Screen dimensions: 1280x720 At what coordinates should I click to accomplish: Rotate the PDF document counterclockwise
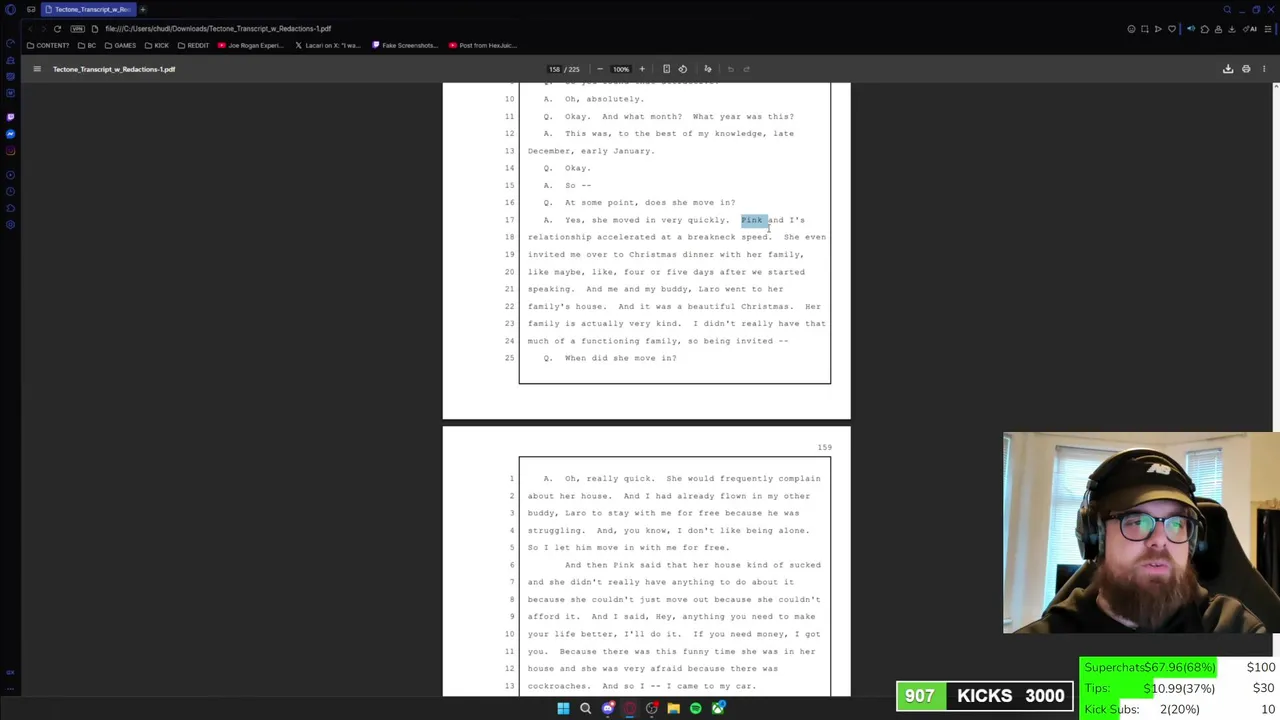pyautogui.click(x=683, y=69)
